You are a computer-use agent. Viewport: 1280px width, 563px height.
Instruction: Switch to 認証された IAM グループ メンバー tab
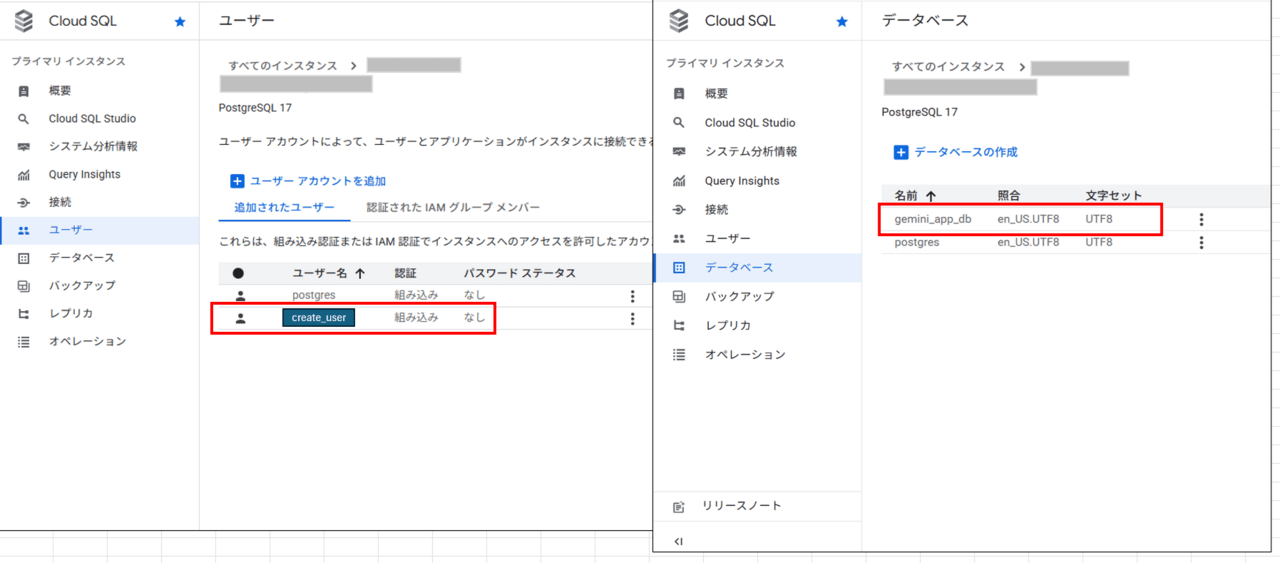pos(453,208)
